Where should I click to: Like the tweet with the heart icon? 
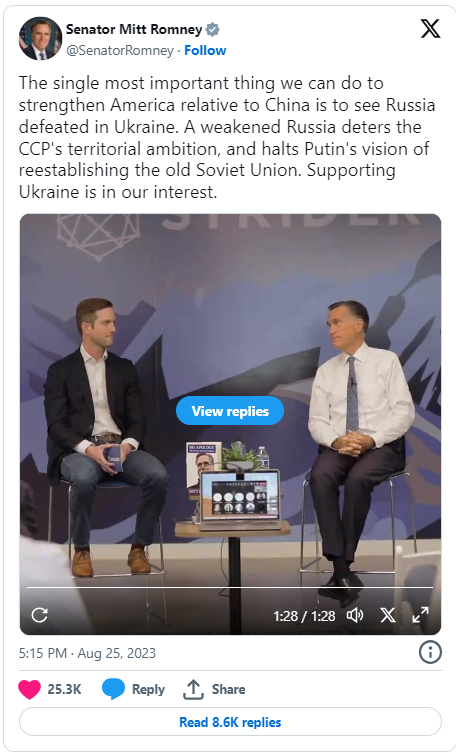tap(29, 689)
